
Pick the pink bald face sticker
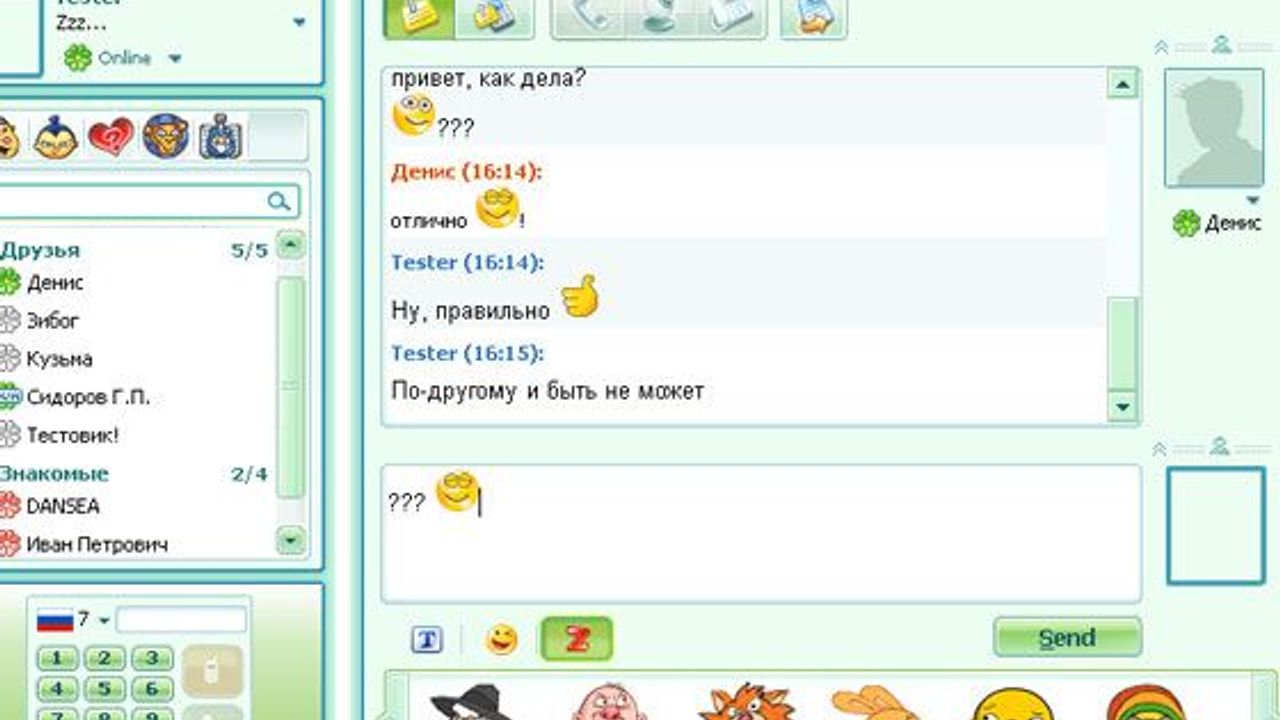pos(610,702)
